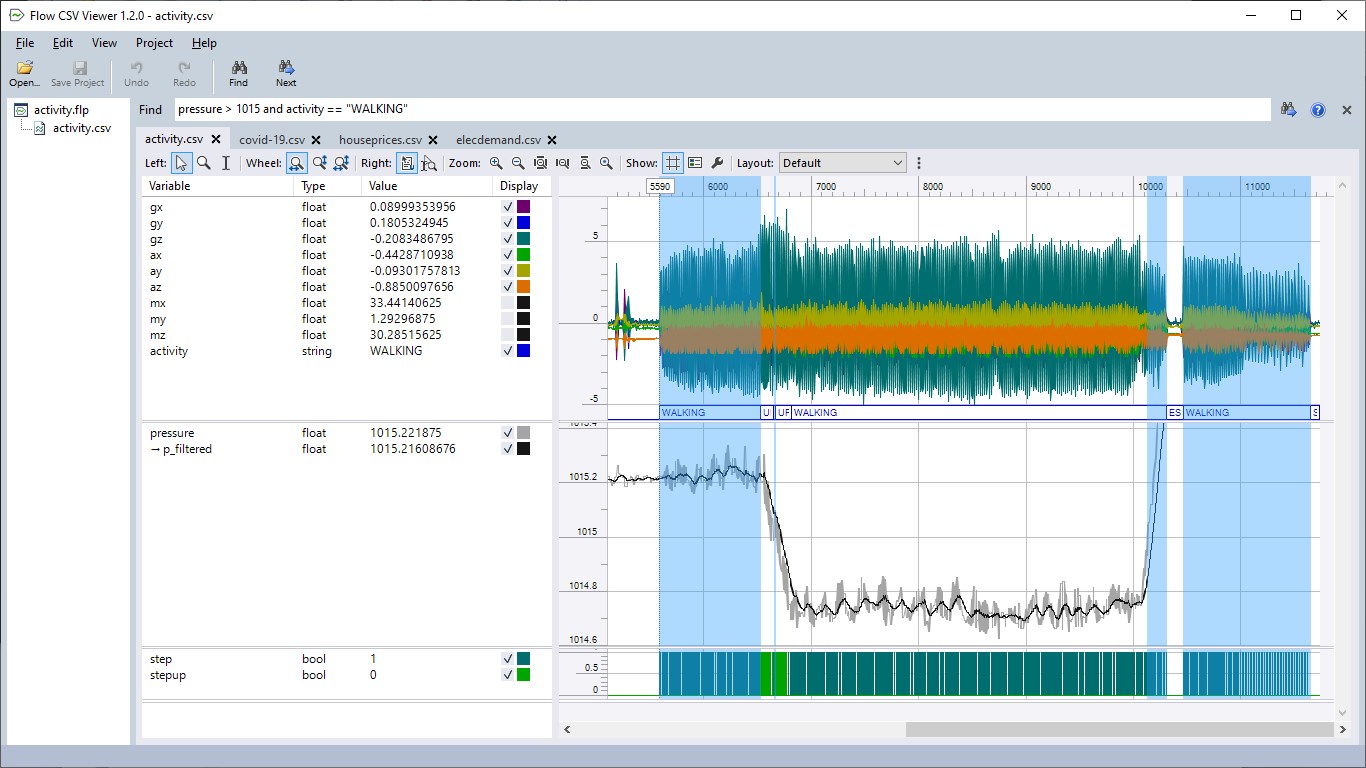1366x768 pixels.
Task: Open the Layout Default dropdown
Action: click(842, 163)
